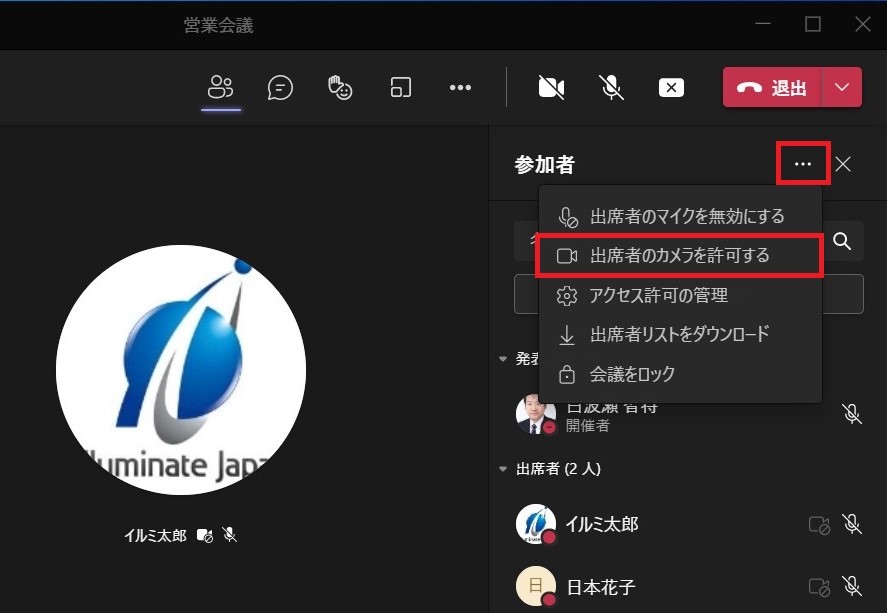
Task: Open the dropdown arrow next to 退出
Action: (x=842, y=88)
